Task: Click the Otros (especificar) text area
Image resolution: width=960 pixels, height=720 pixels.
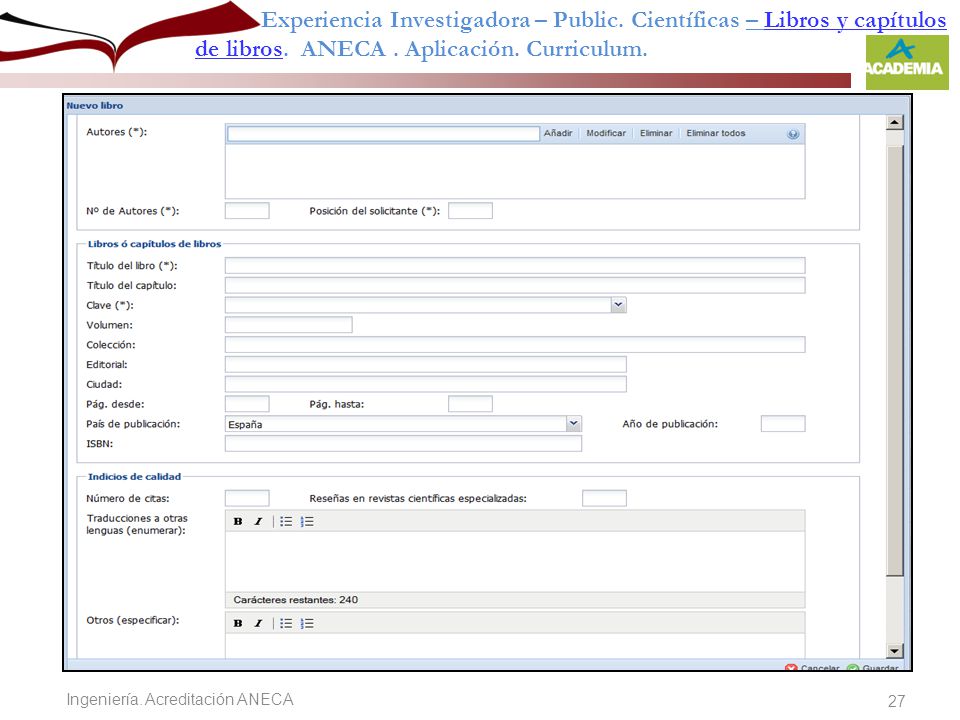Action: click(515, 646)
